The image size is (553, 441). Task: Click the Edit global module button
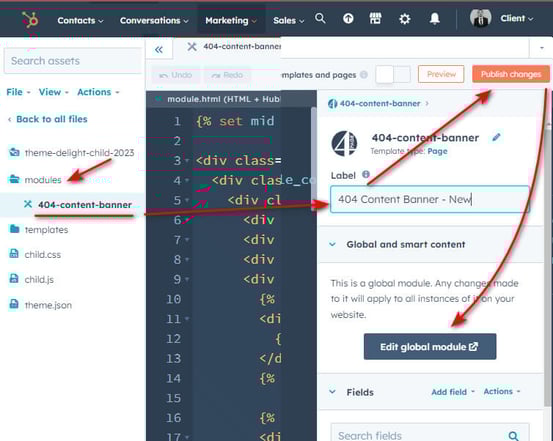(x=430, y=346)
